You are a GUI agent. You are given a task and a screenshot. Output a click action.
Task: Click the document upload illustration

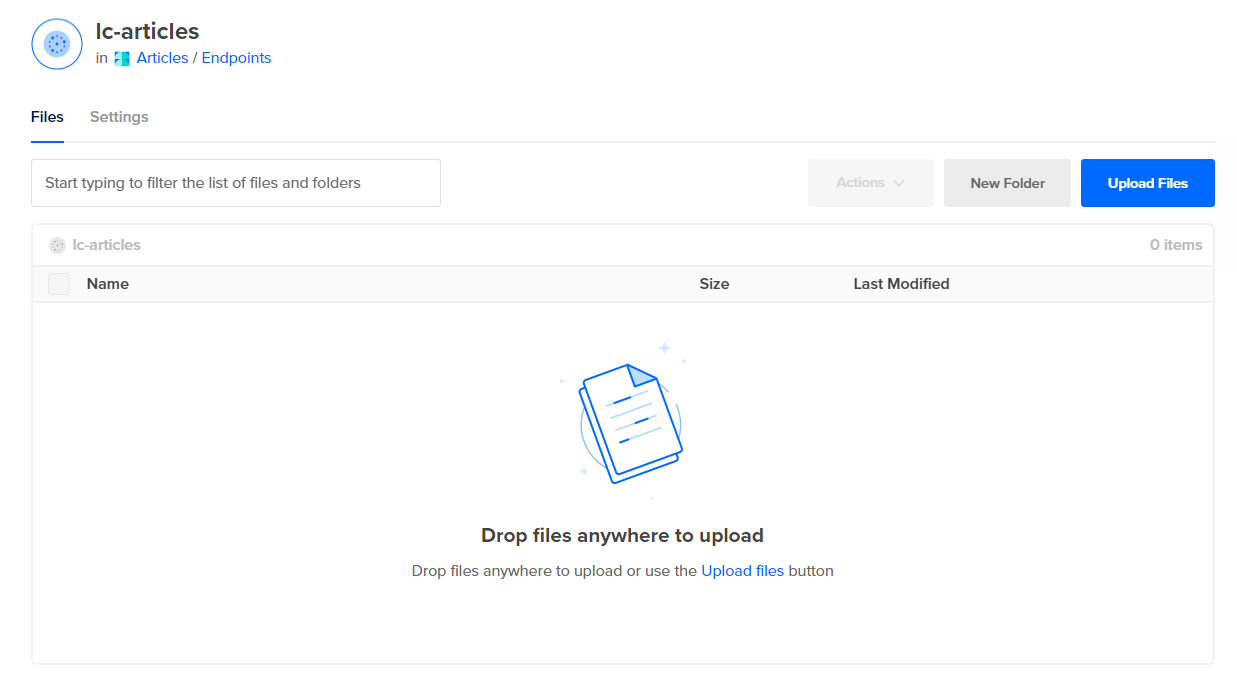pos(624,419)
